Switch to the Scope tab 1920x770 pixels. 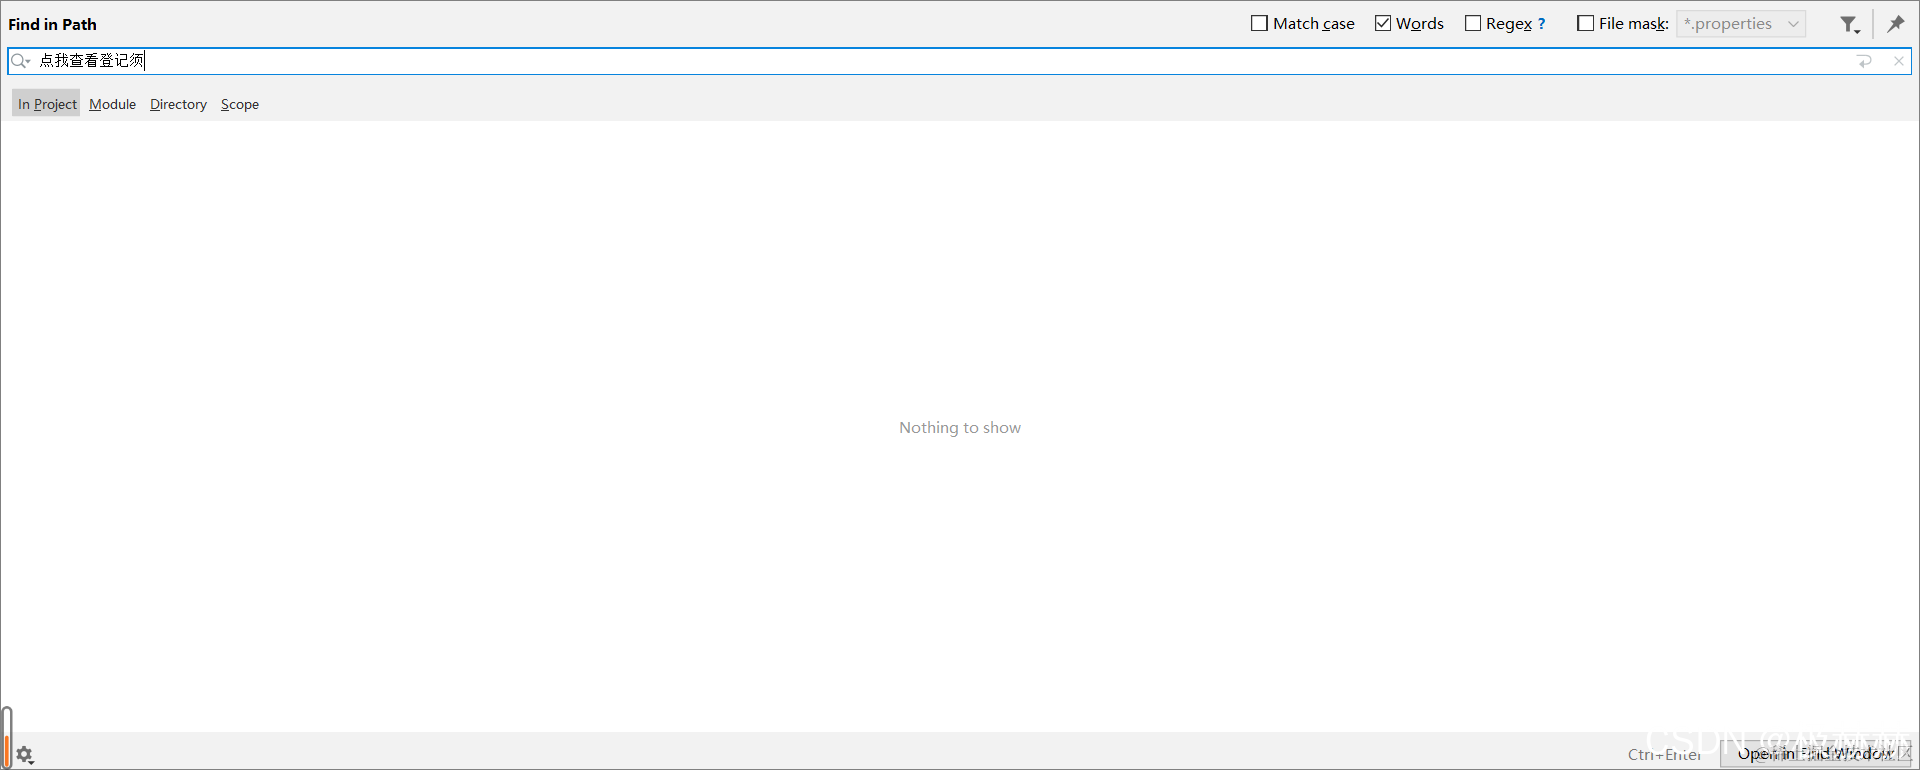(240, 104)
